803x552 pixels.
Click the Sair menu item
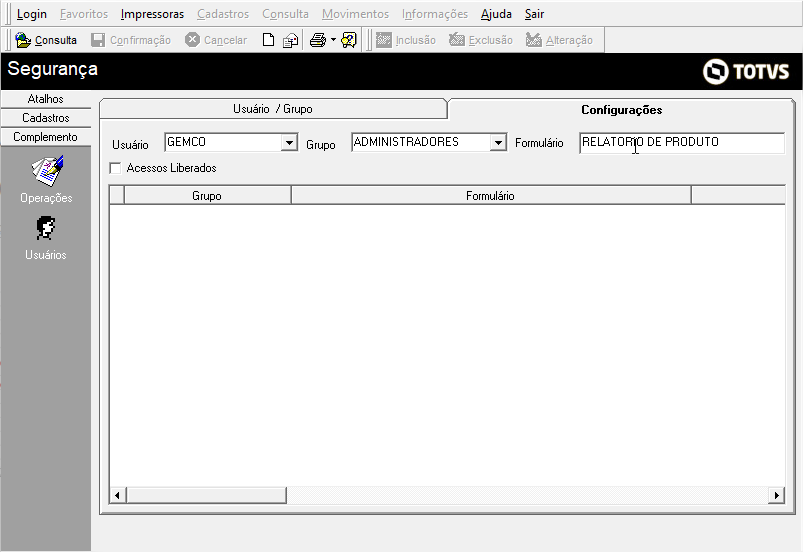tap(534, 14)
